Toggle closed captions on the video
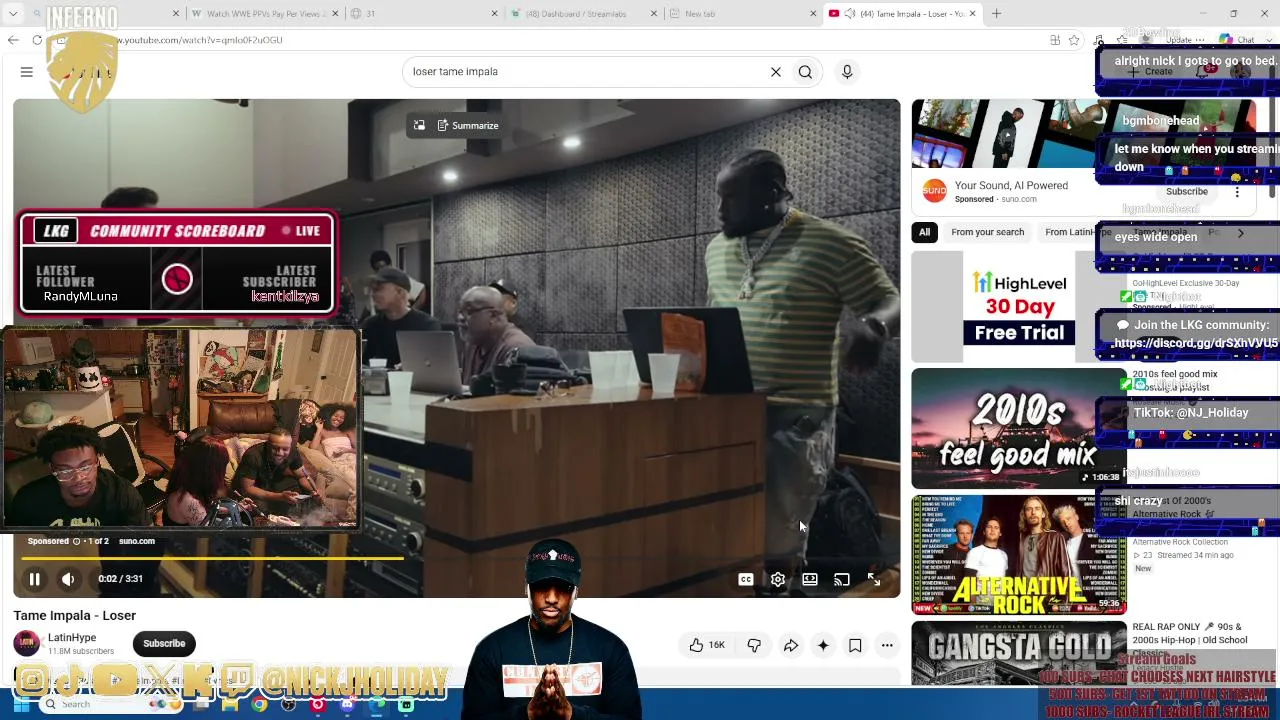The image size is (1280, 720). point(746,579)
